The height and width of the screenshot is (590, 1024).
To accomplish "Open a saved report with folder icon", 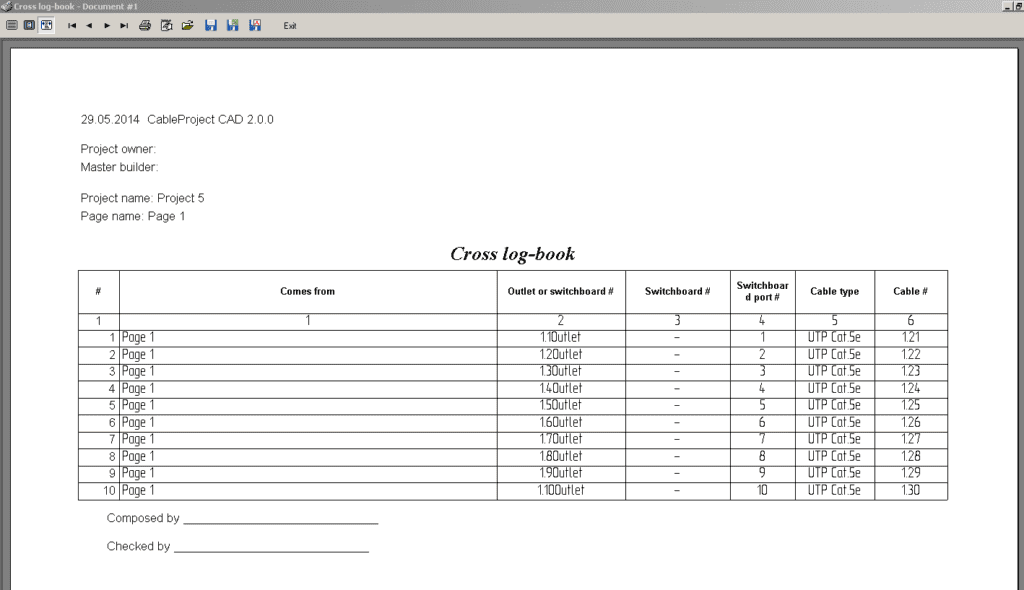I will (x=187, y=25).
